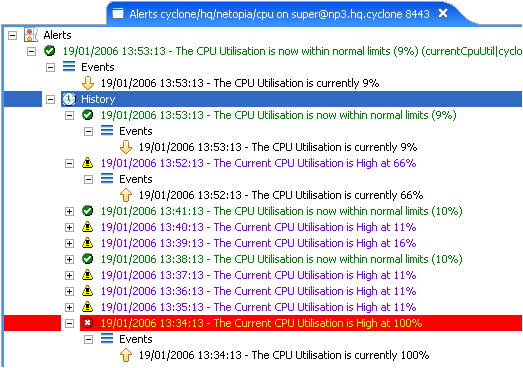Click warning icon of 13:37:13 alert
The width and height of the screenshot is (523, 368).
[88, 275]
